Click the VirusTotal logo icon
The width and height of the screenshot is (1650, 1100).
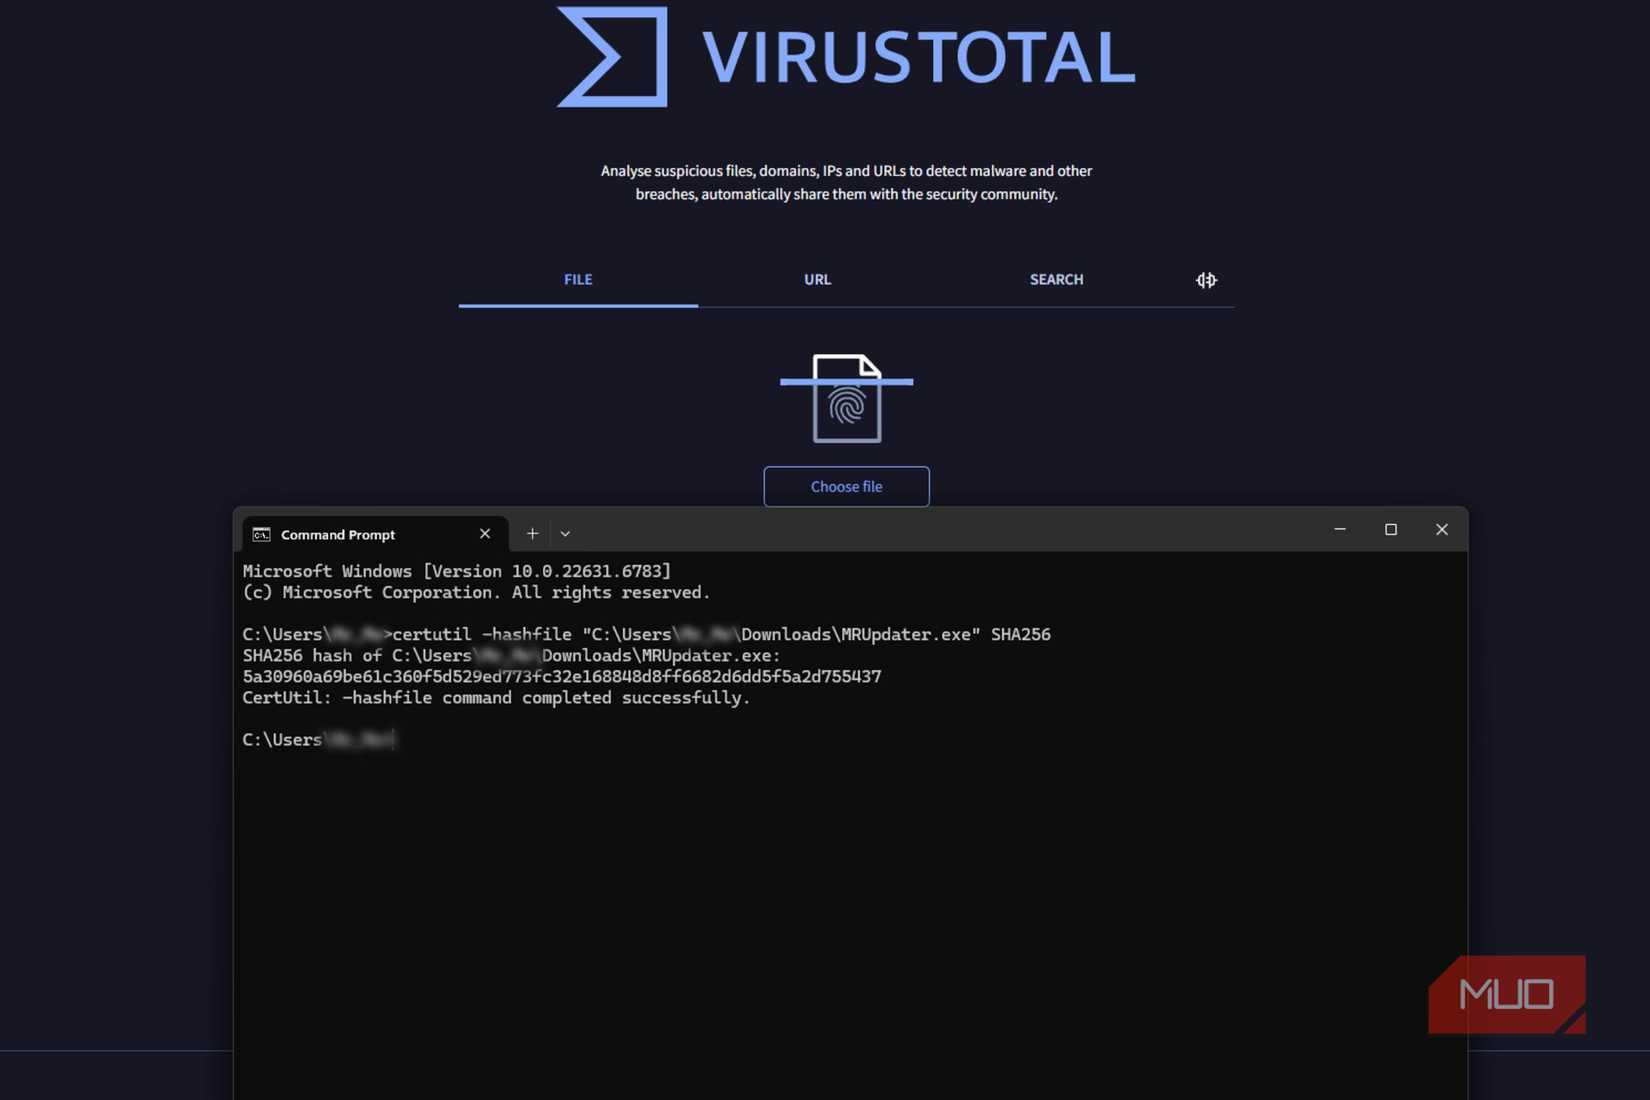click(x=611, y=57)
